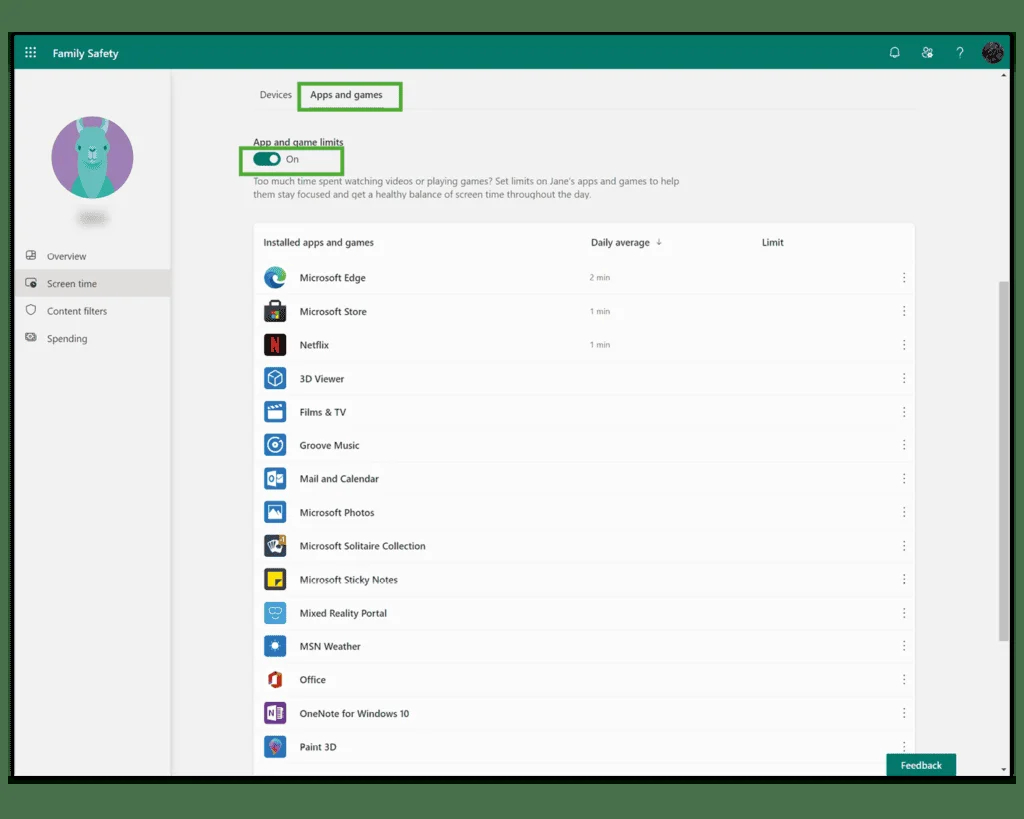The height and width of the screenshot is (819, 1024).
Task: Select the Apps and games tab
Action: 346,95
